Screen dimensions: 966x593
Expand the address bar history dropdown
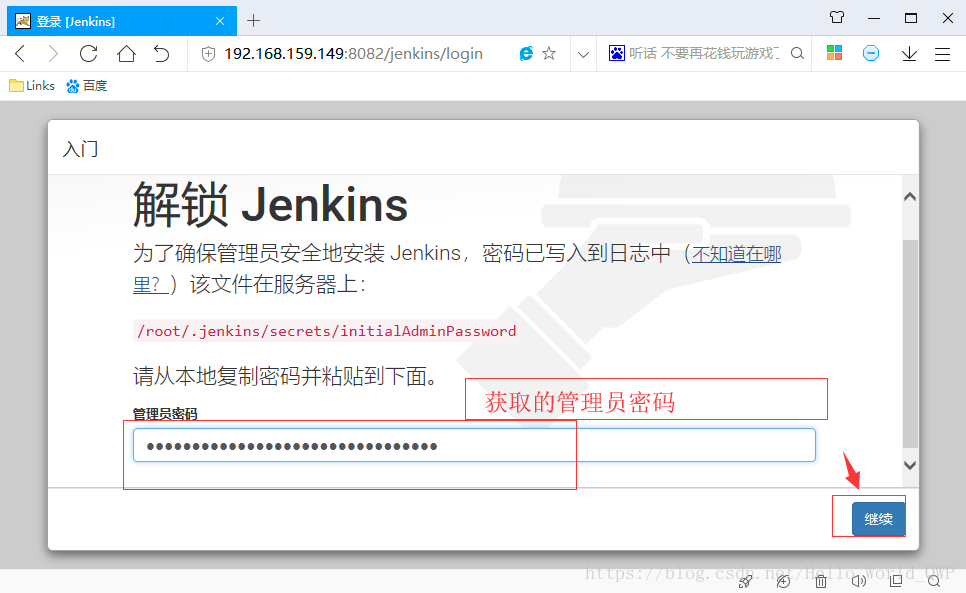583,54
